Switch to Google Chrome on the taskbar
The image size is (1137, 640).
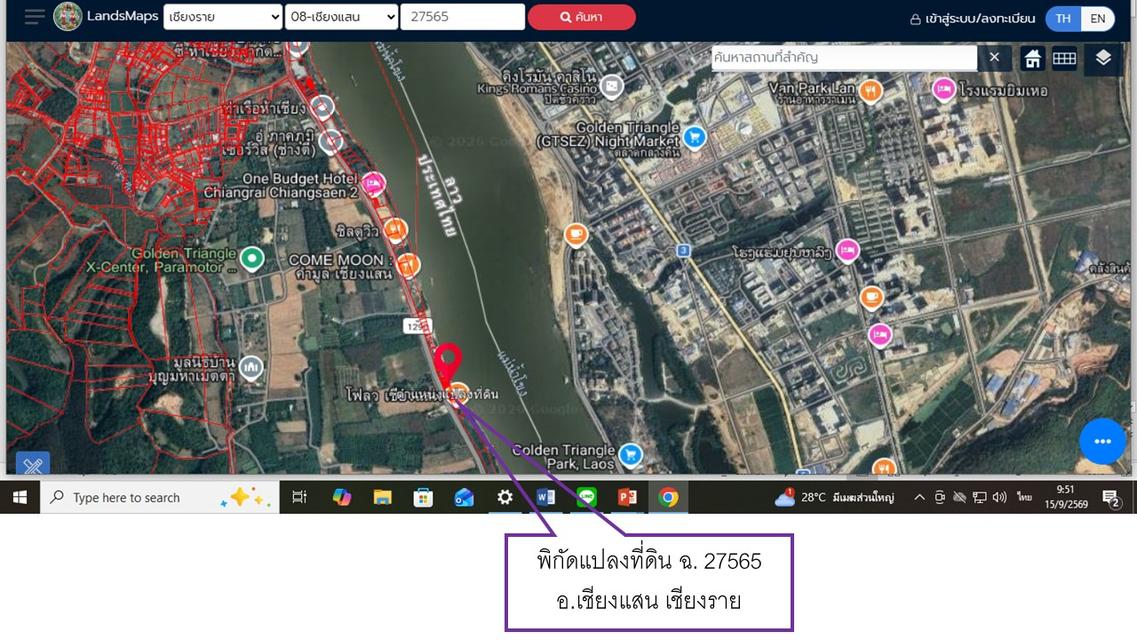[x=669, y=497]
